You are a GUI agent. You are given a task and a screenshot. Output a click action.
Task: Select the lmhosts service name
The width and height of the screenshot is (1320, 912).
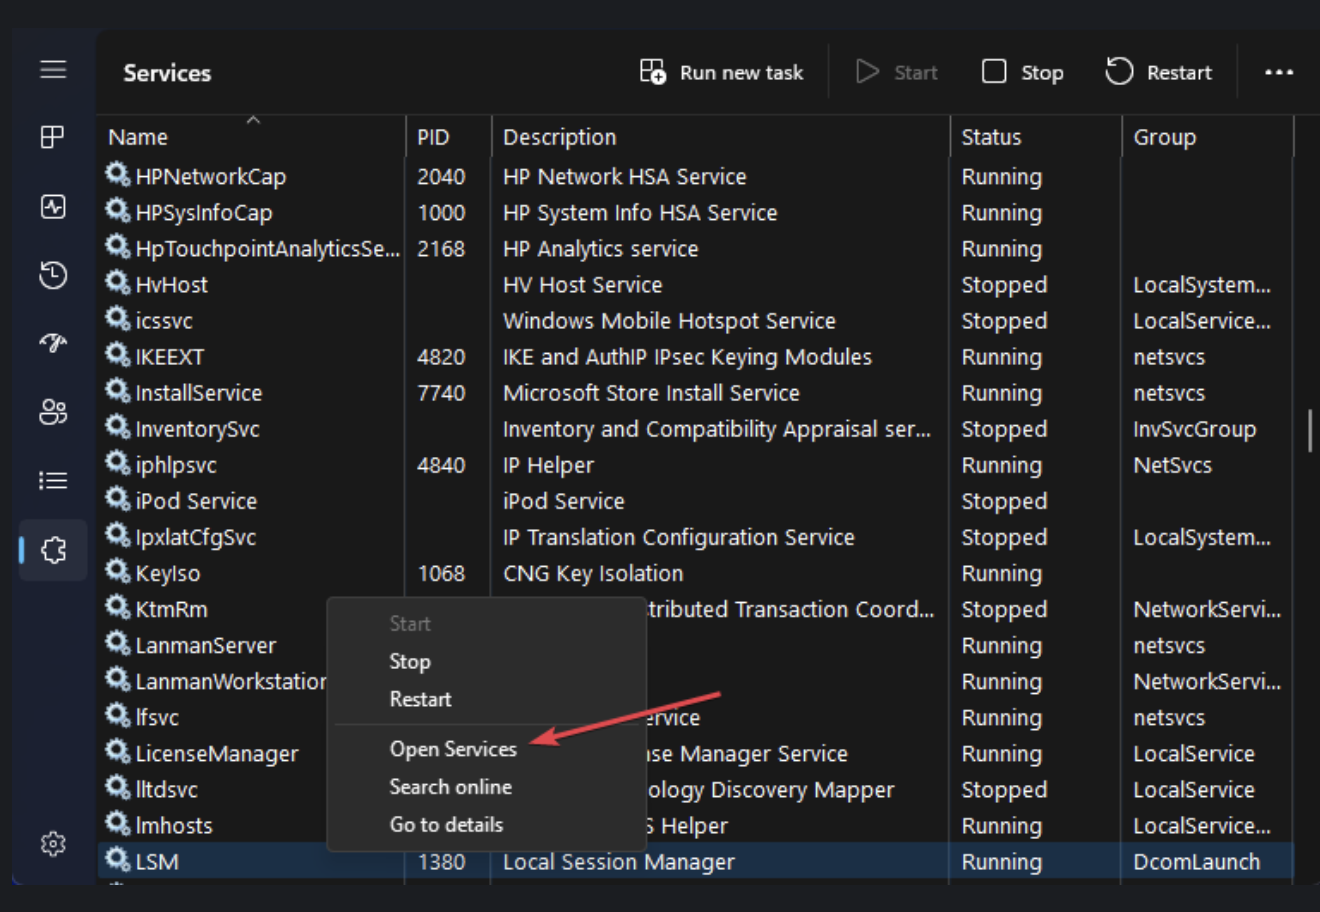[x=174, y=826]
